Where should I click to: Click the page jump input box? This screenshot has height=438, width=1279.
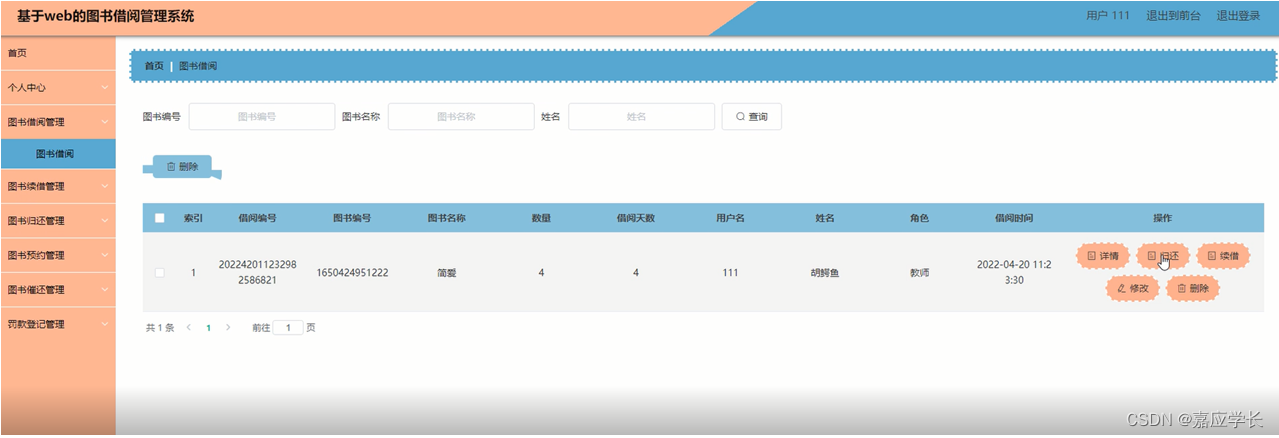(x=288, y=327)
